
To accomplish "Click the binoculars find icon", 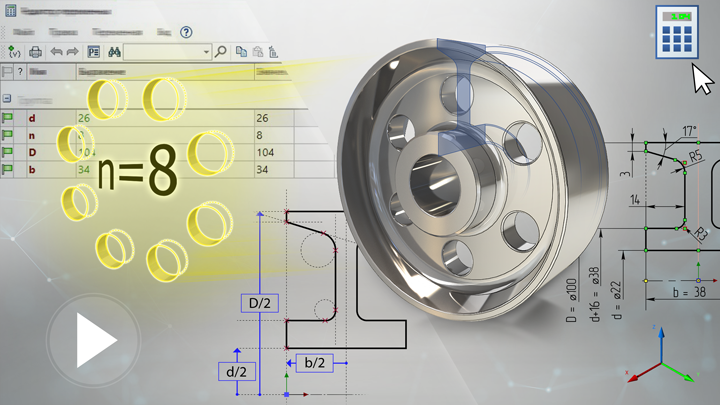I will pos(114,52).
